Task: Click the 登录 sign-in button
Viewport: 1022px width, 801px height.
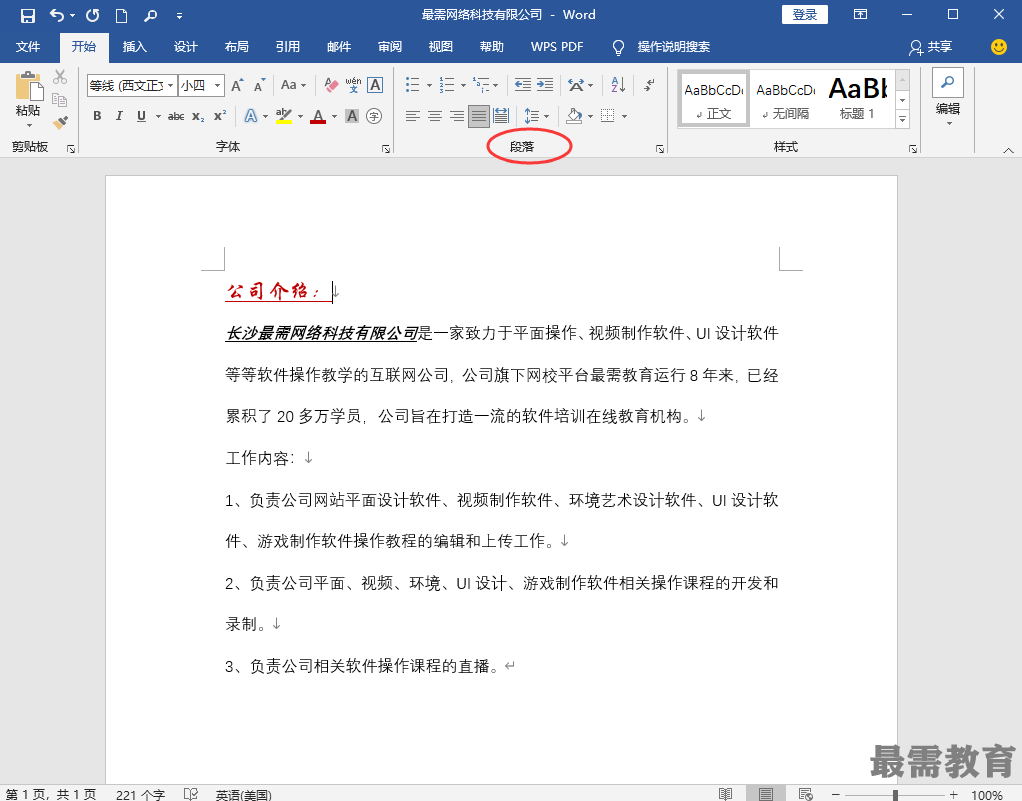Action: click(805, 14)
